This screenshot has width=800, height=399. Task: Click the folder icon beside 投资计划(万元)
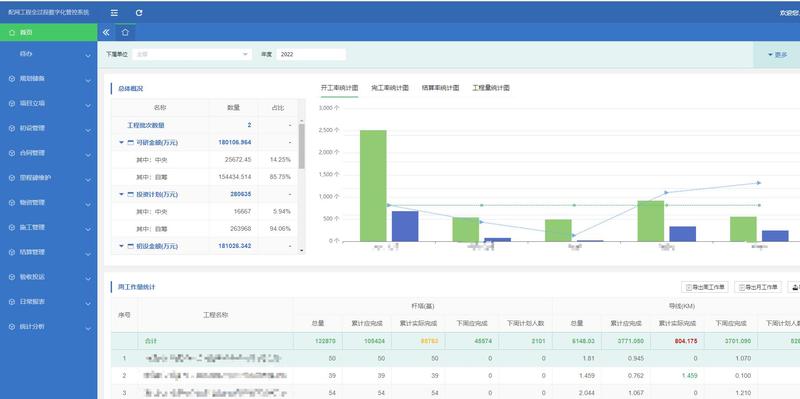[131, 194]
